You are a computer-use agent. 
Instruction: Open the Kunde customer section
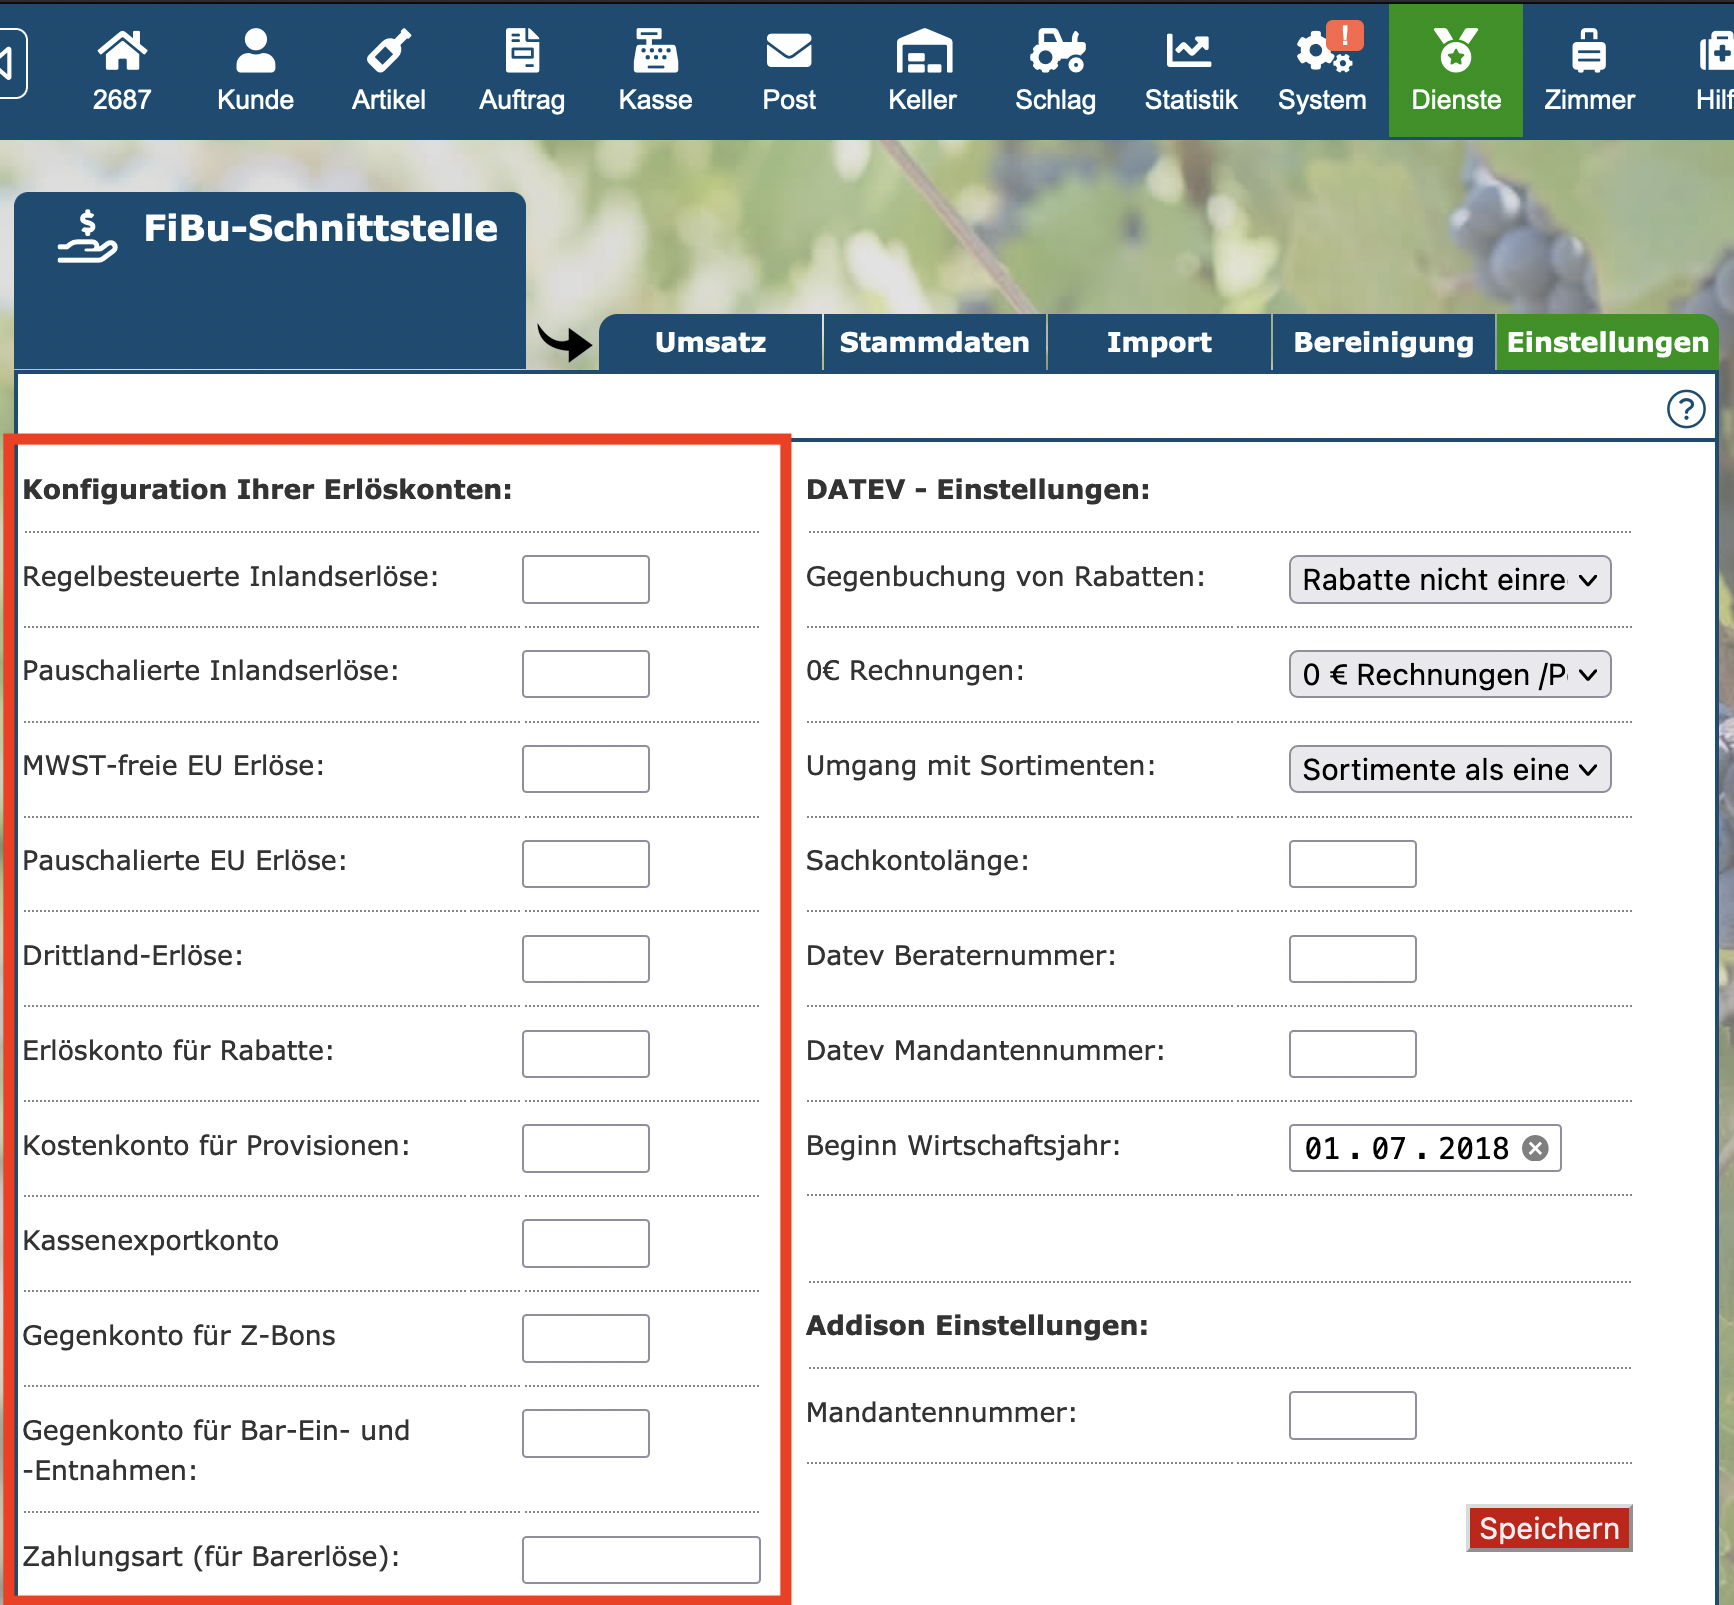click(255, 70)
